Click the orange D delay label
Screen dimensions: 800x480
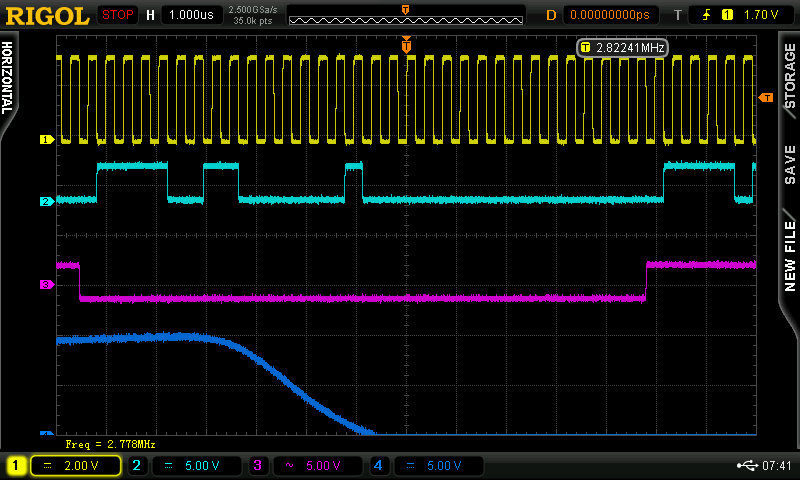tap(551, 15)
